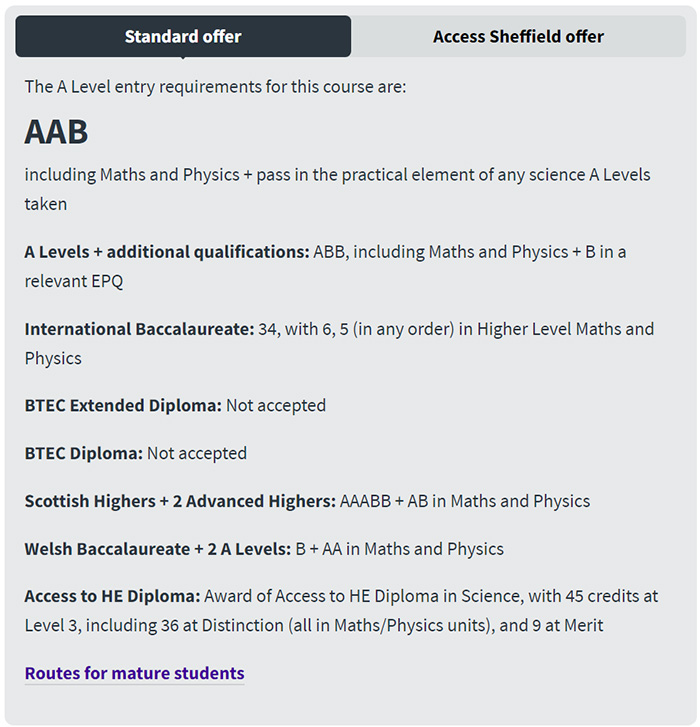Click the 'AAABB + AB in Maths and Physics' text

(465, 501)
